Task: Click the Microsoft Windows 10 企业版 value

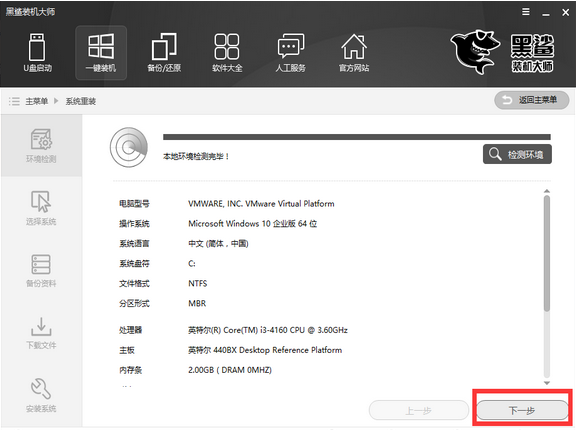Action: tap(253, 224)
